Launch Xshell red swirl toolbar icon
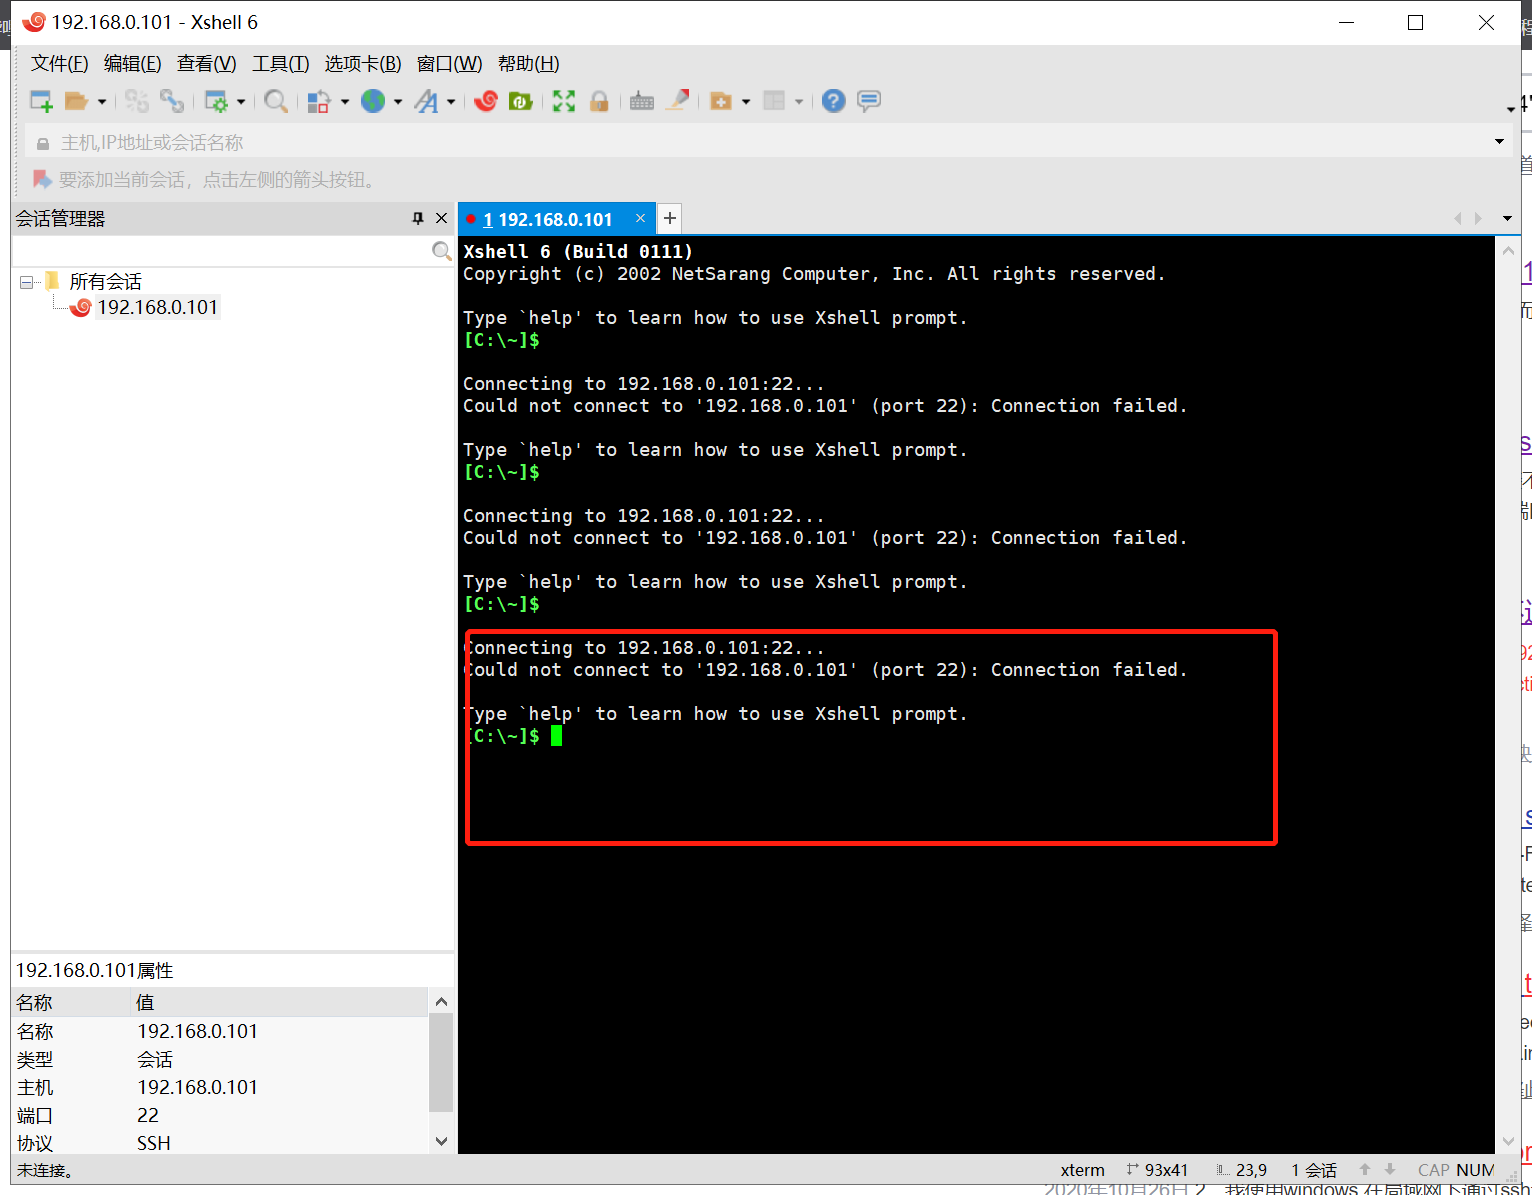Image resolution: width=1532 pixels, height=1195 pixels. point(486,101)
